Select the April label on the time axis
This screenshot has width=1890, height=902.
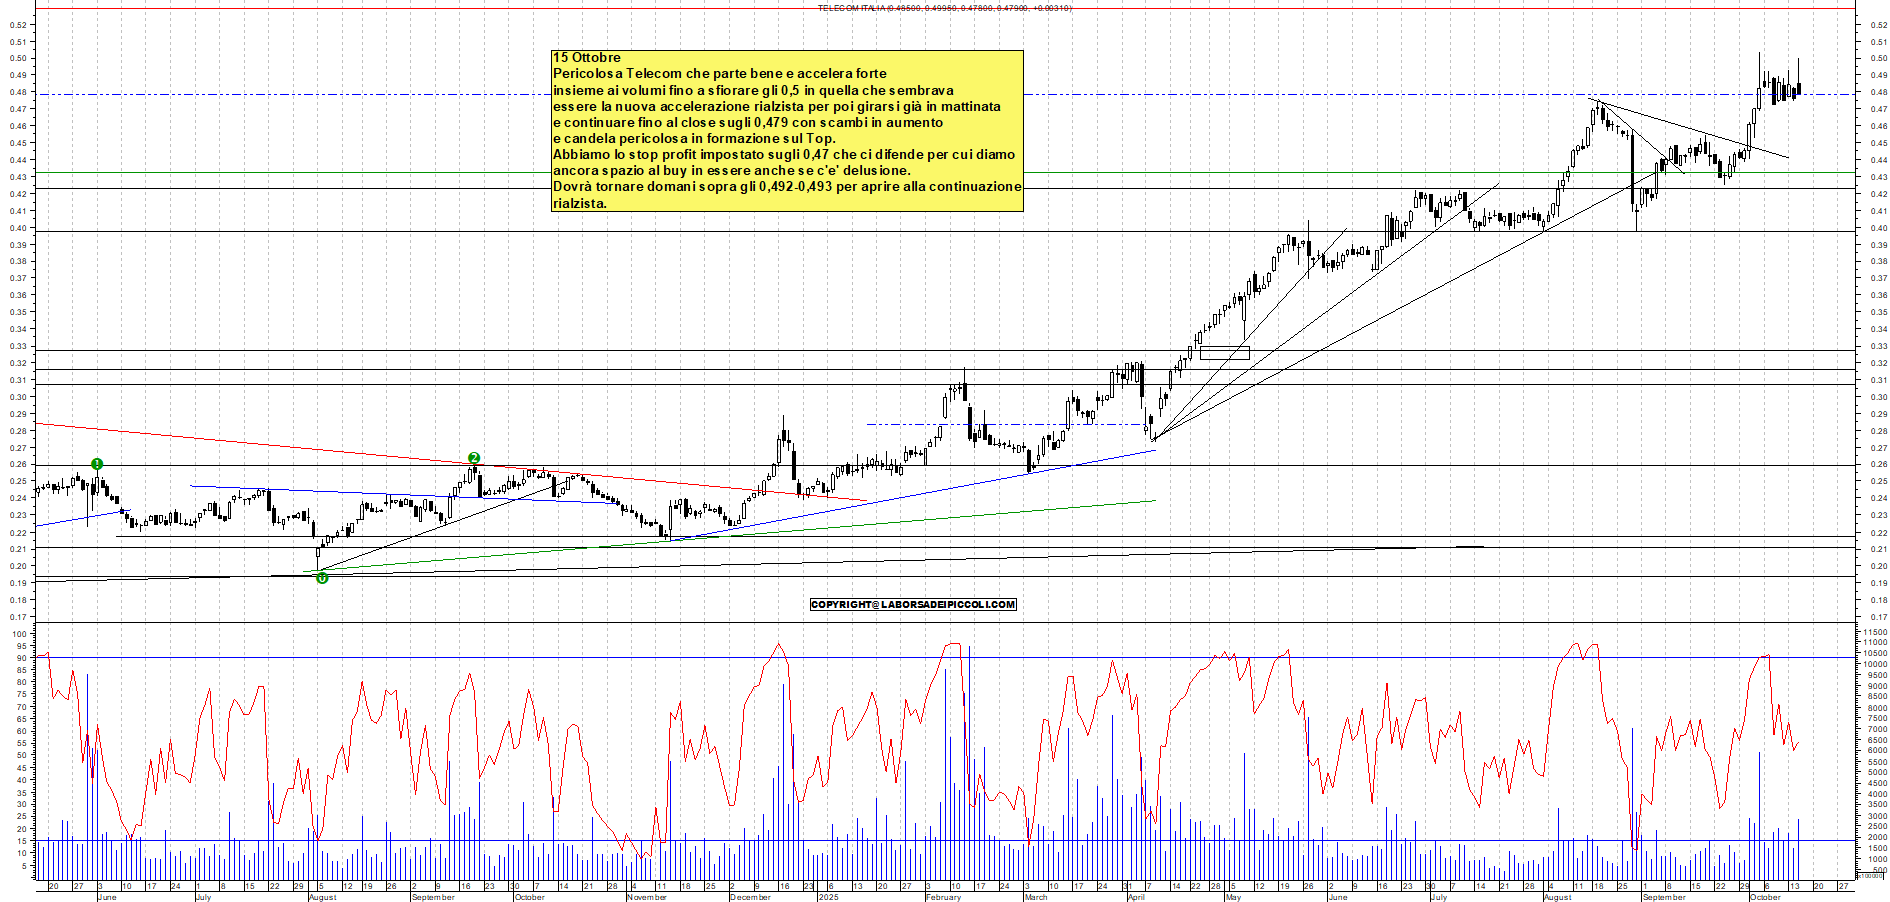pyautogui.click(x=1136, y=897)
